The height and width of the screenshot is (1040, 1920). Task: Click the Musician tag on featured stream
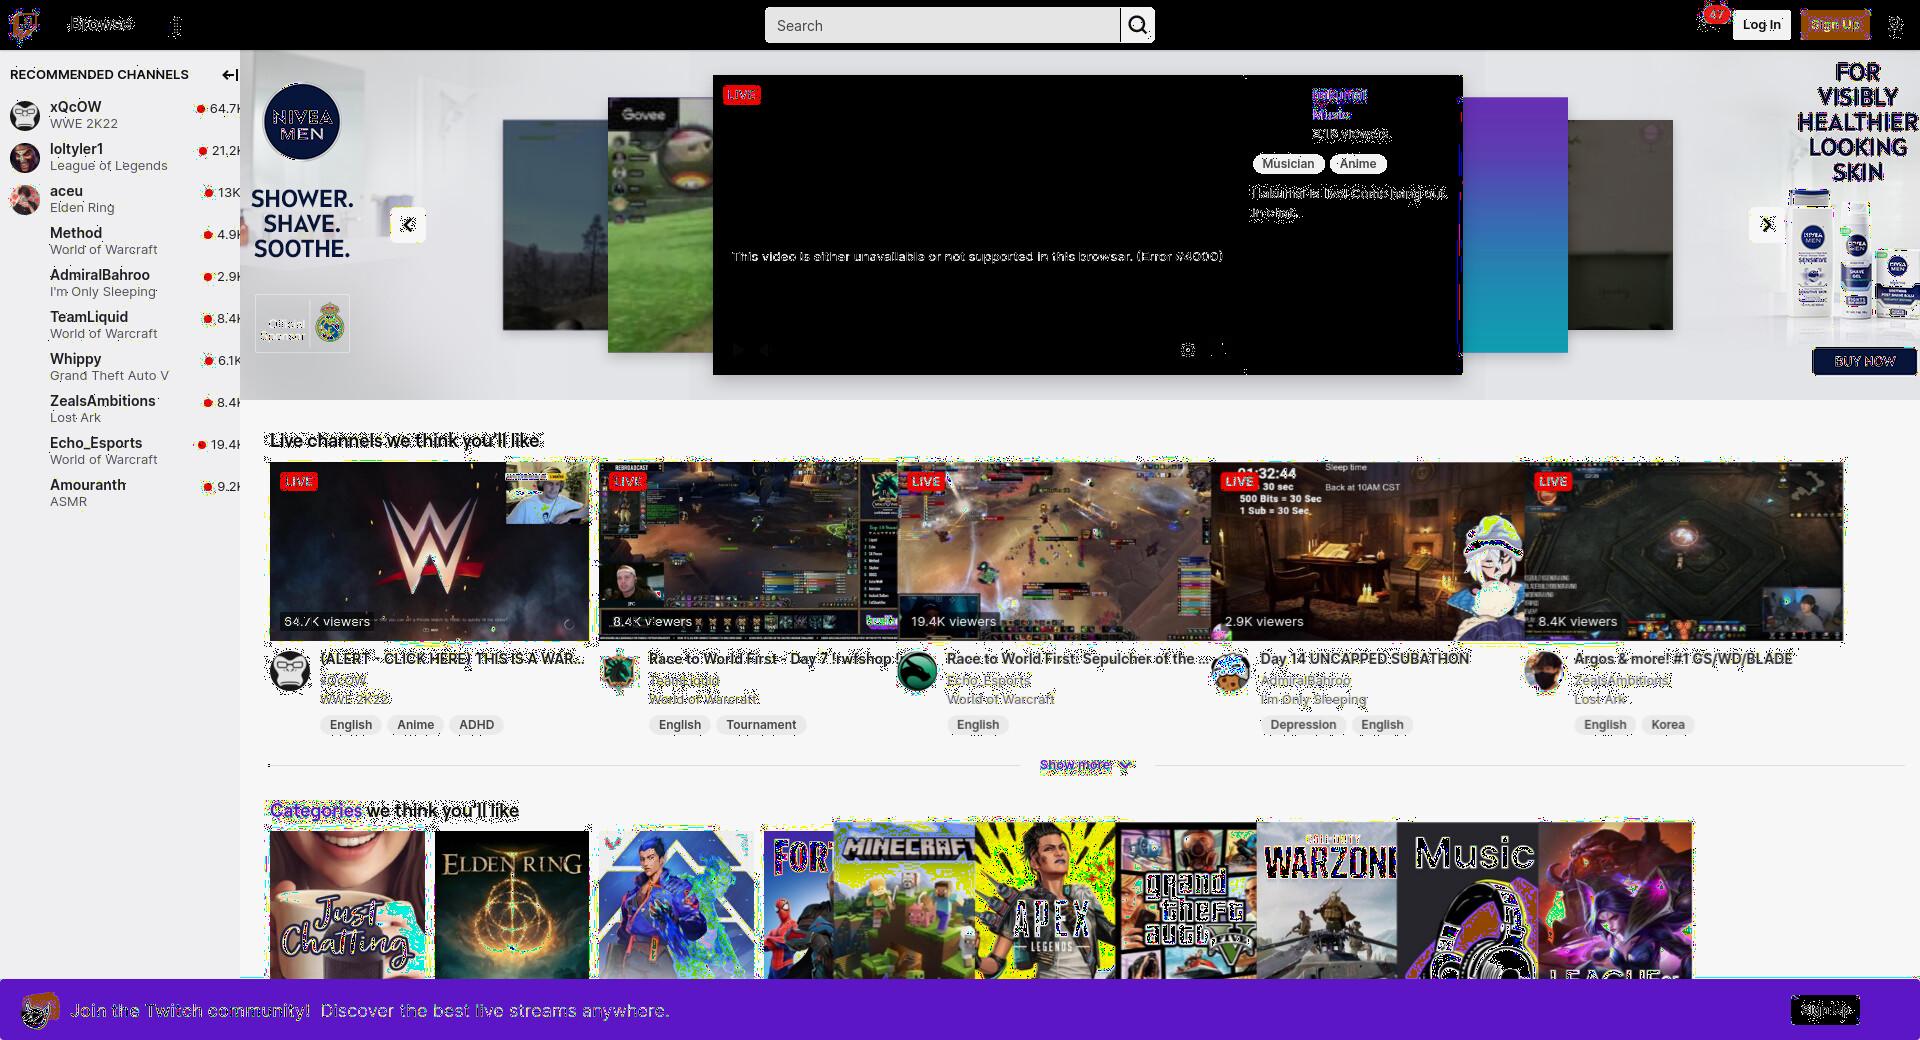click(x=1288, y=164)
